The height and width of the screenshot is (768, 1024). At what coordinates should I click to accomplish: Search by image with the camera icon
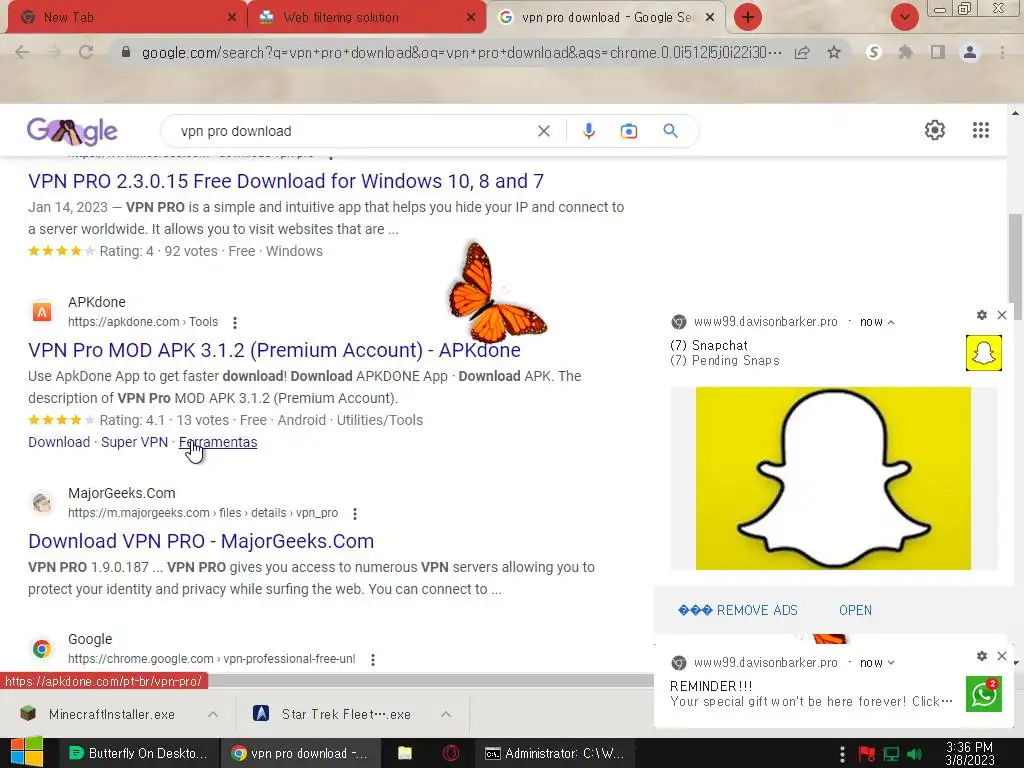coord(629,131)
